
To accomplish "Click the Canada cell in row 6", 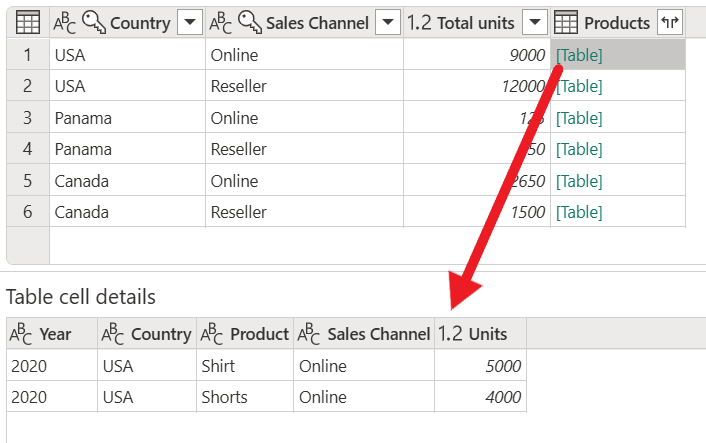I will [x=127, y=212].
